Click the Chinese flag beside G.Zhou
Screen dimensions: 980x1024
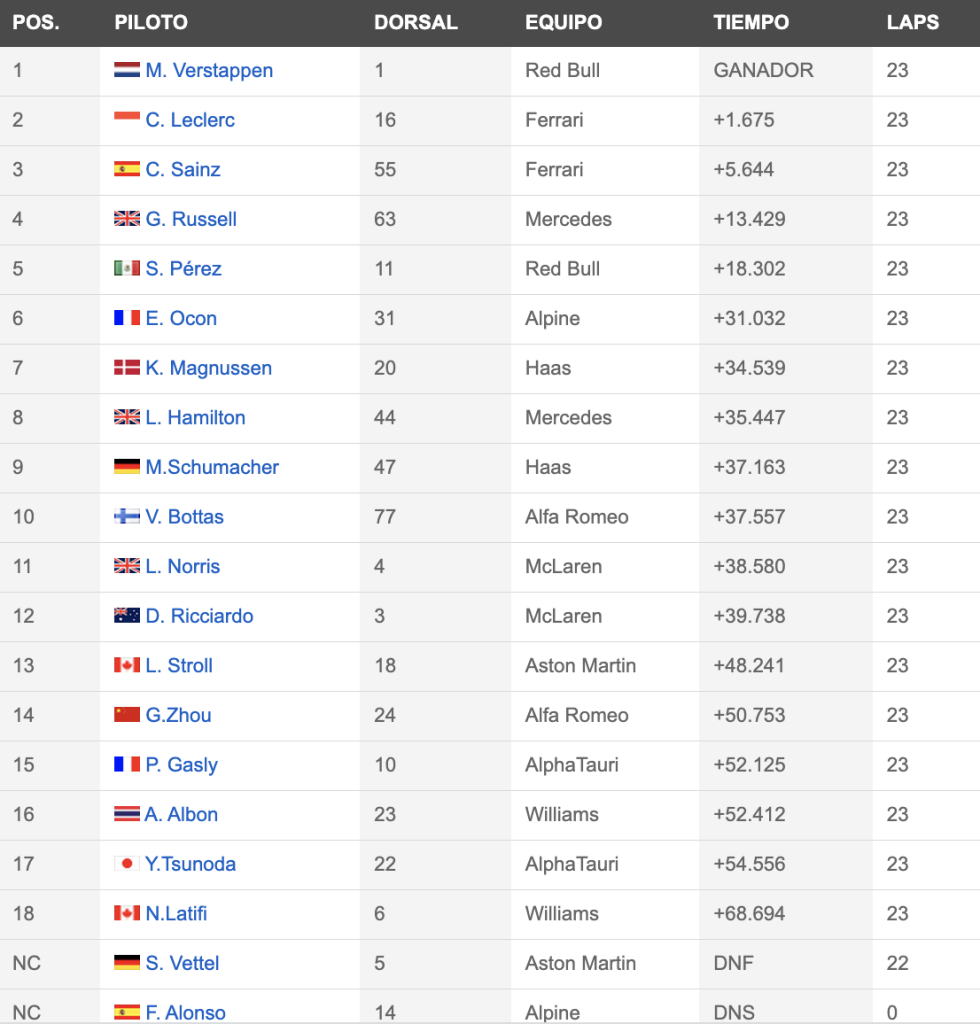point(127,714)
